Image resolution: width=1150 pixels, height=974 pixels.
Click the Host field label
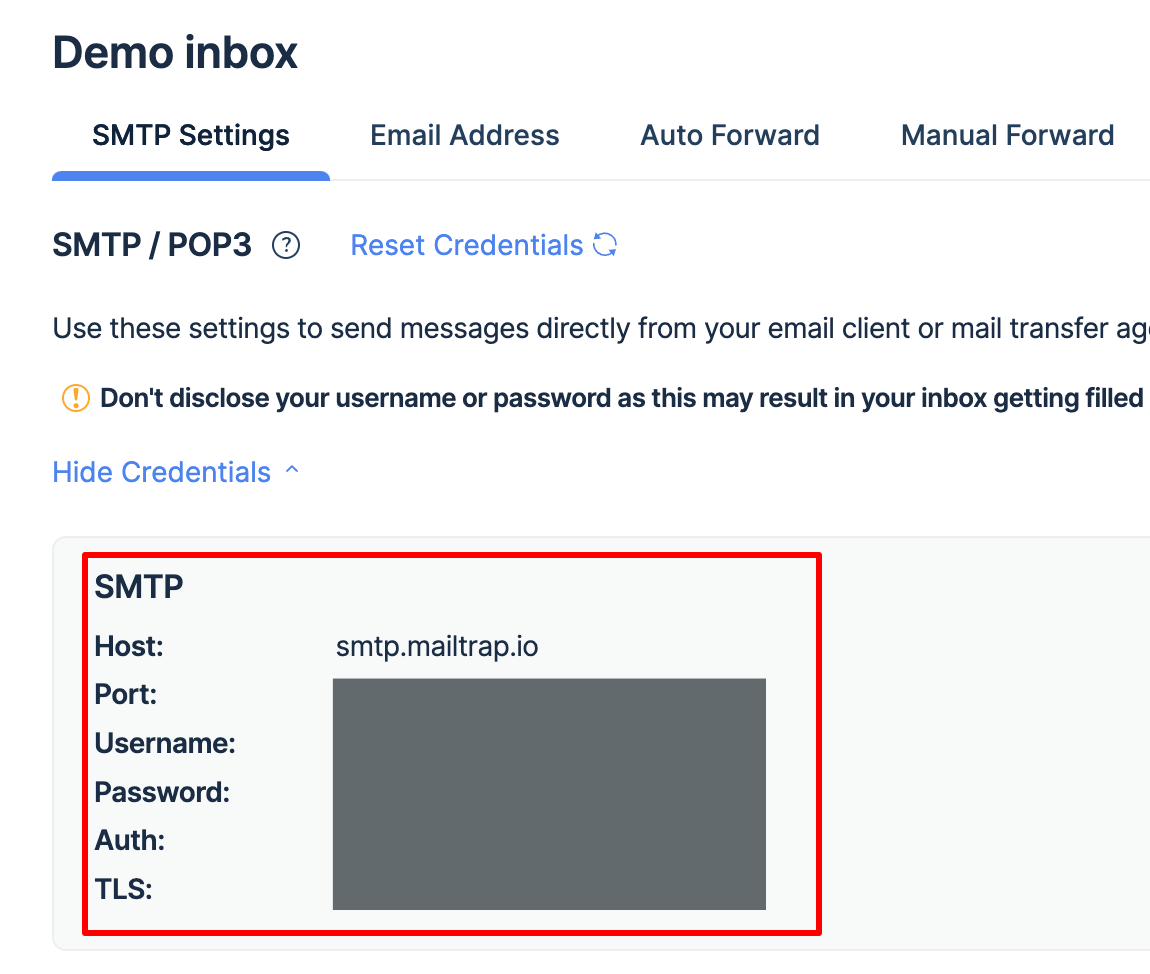point(129,646)
